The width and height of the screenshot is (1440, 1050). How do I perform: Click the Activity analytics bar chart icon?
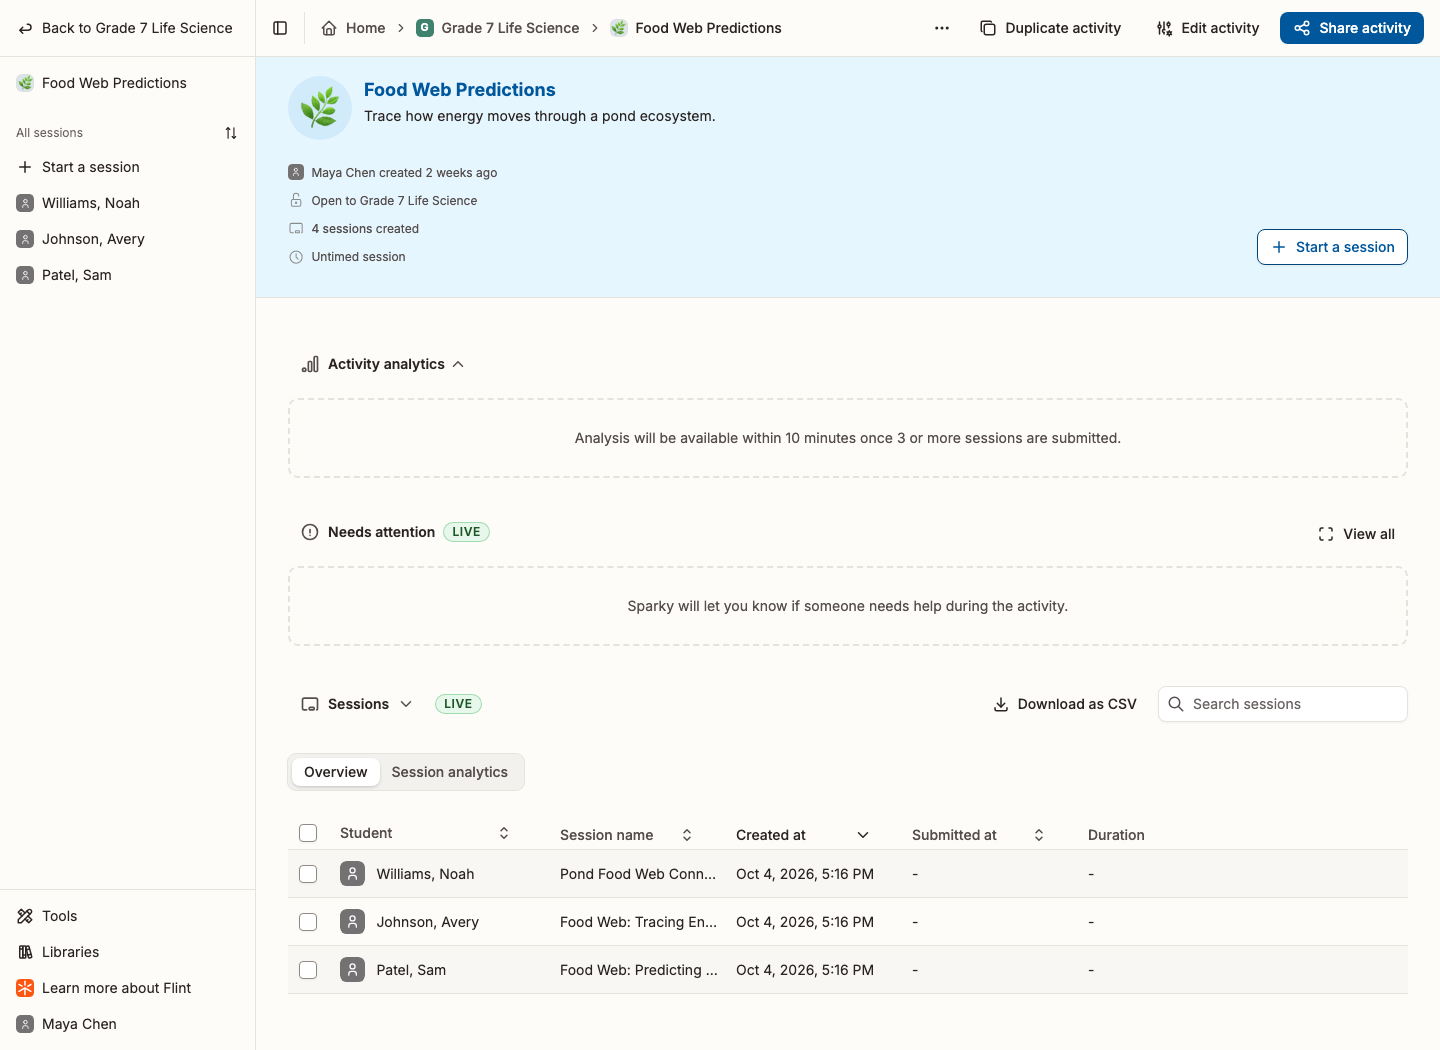310,364
